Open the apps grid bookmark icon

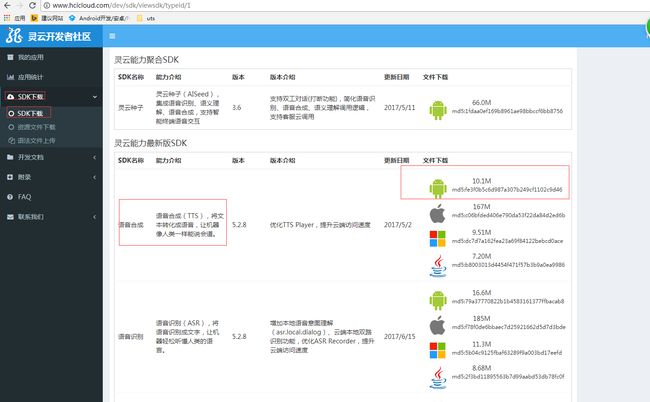(7, 18)
